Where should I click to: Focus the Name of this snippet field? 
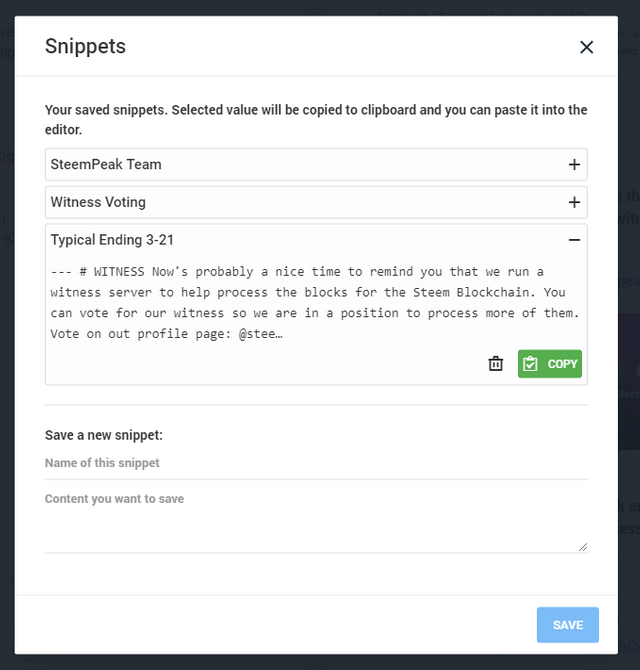pos(315,464)
